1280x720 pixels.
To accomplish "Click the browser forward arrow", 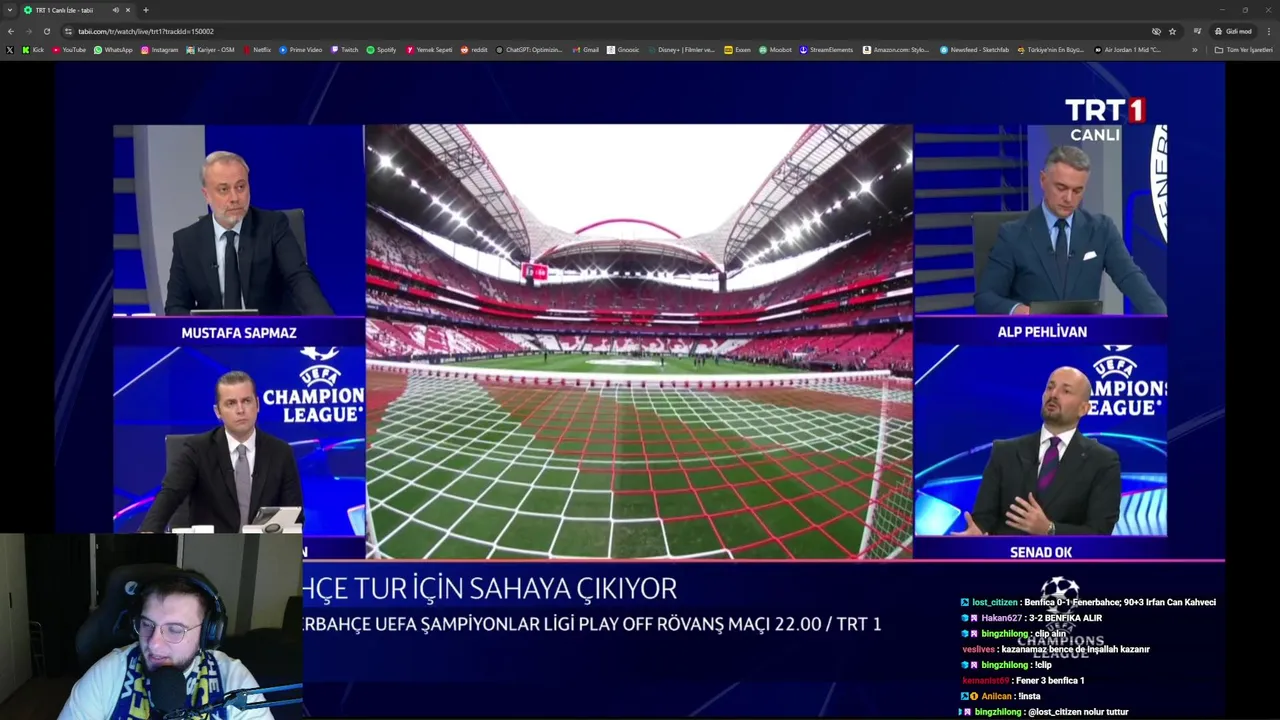I will (x=28, y=31).
